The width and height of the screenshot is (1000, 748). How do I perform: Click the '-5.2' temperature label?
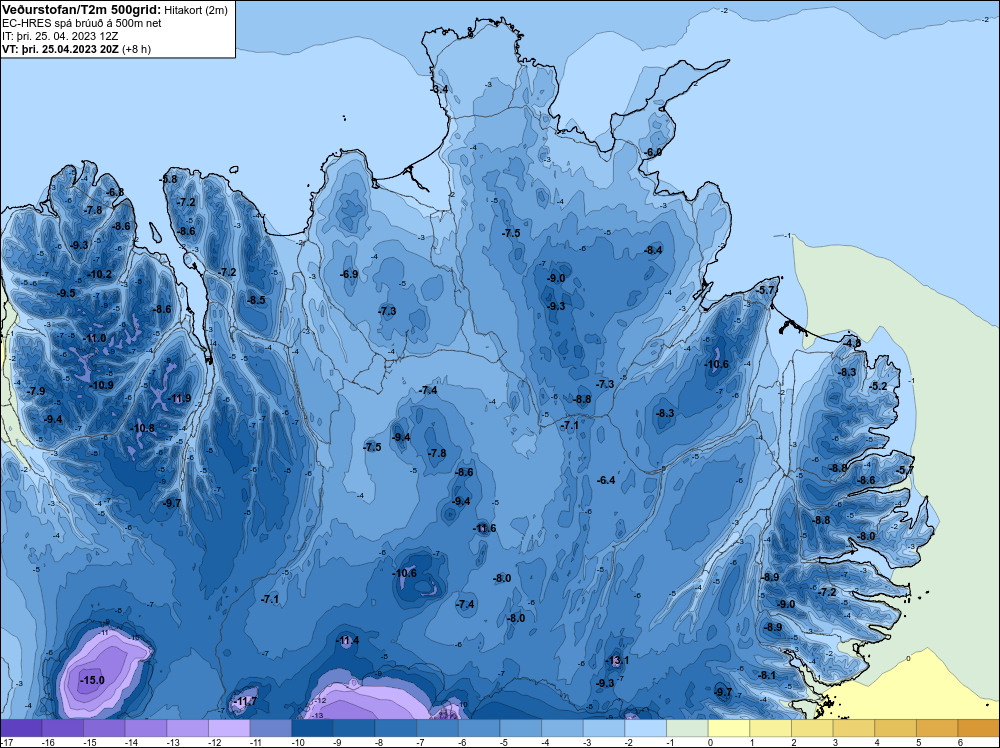tap(878, 386)
